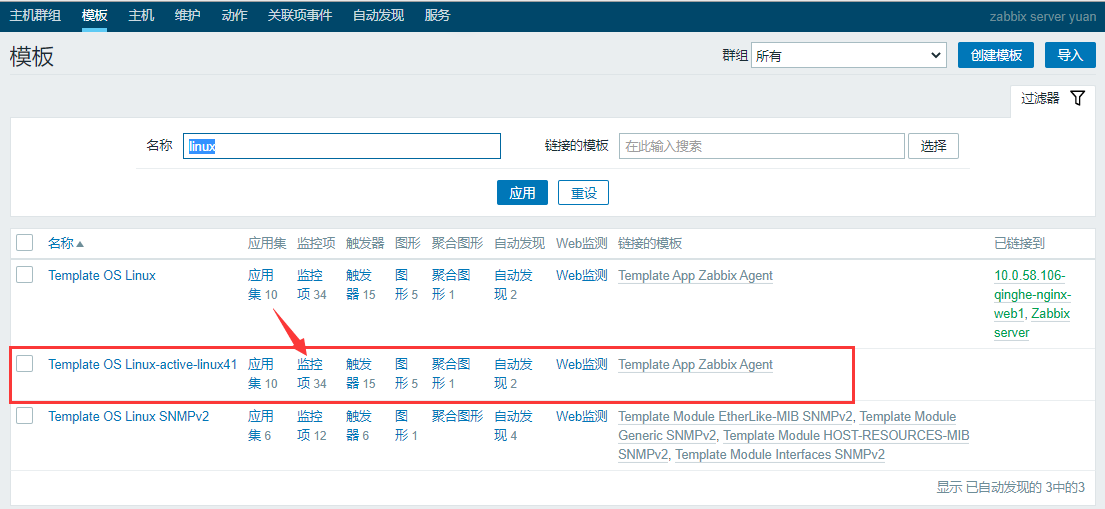Open Template OS Linux-active-linux41 template link

pyautogui.click(x=142, y=364)
